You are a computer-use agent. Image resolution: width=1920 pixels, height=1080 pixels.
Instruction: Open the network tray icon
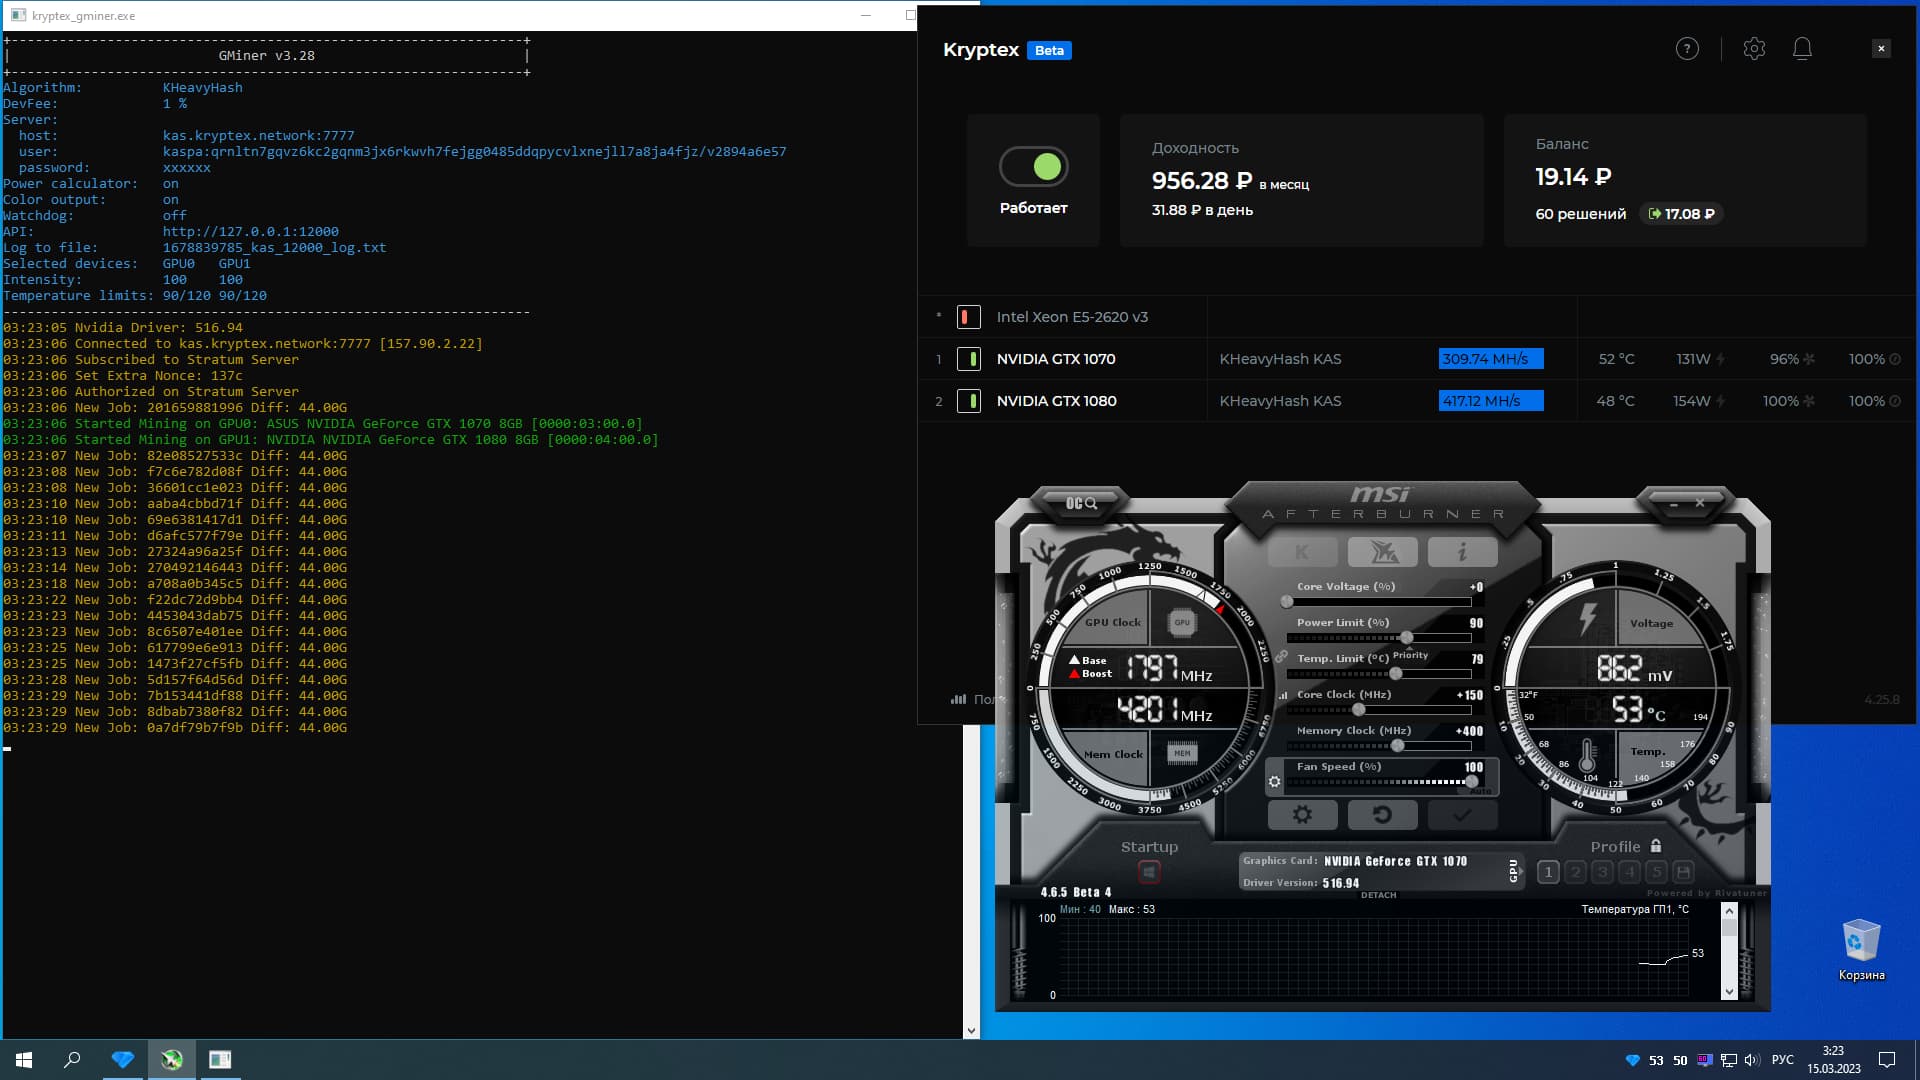(x=1728, y=1060)
